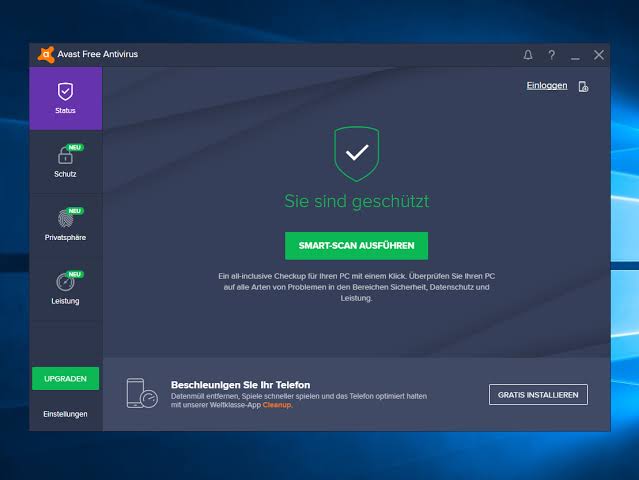Click the license file icon beside Einloggen
639x480 pixels.
click(x=583, y=86)
